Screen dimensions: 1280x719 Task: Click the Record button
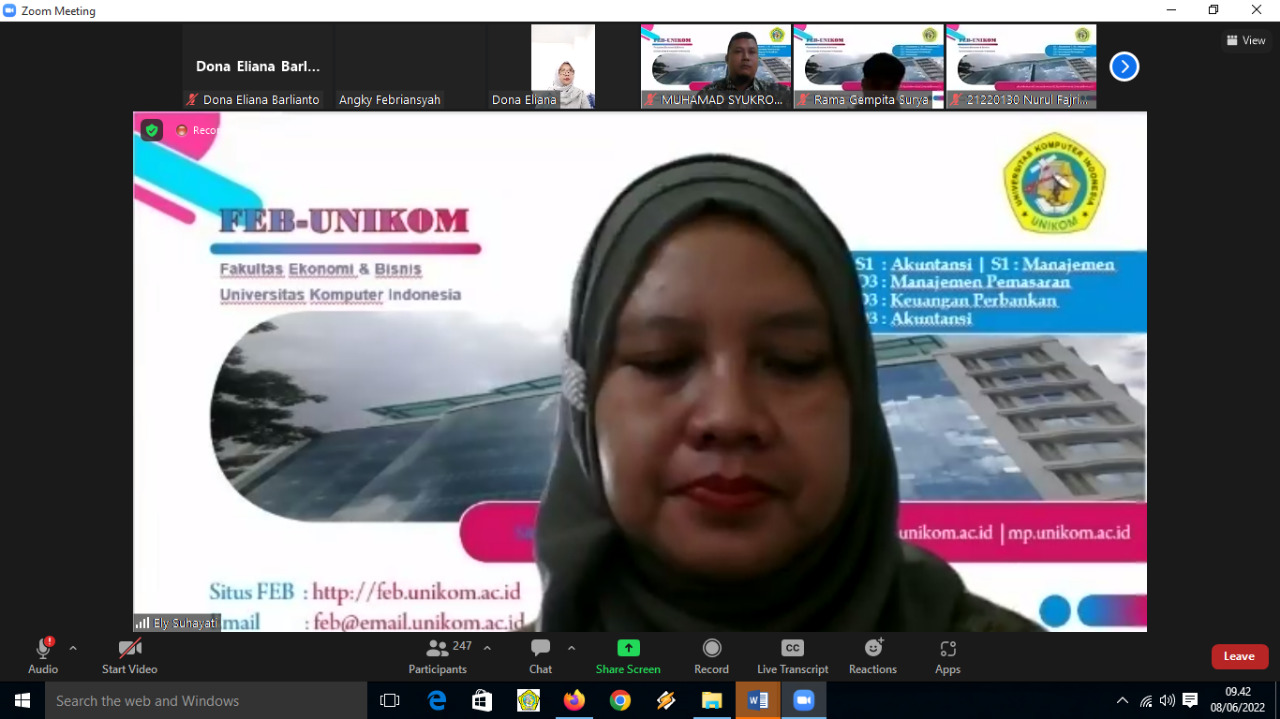pos(712,656)
